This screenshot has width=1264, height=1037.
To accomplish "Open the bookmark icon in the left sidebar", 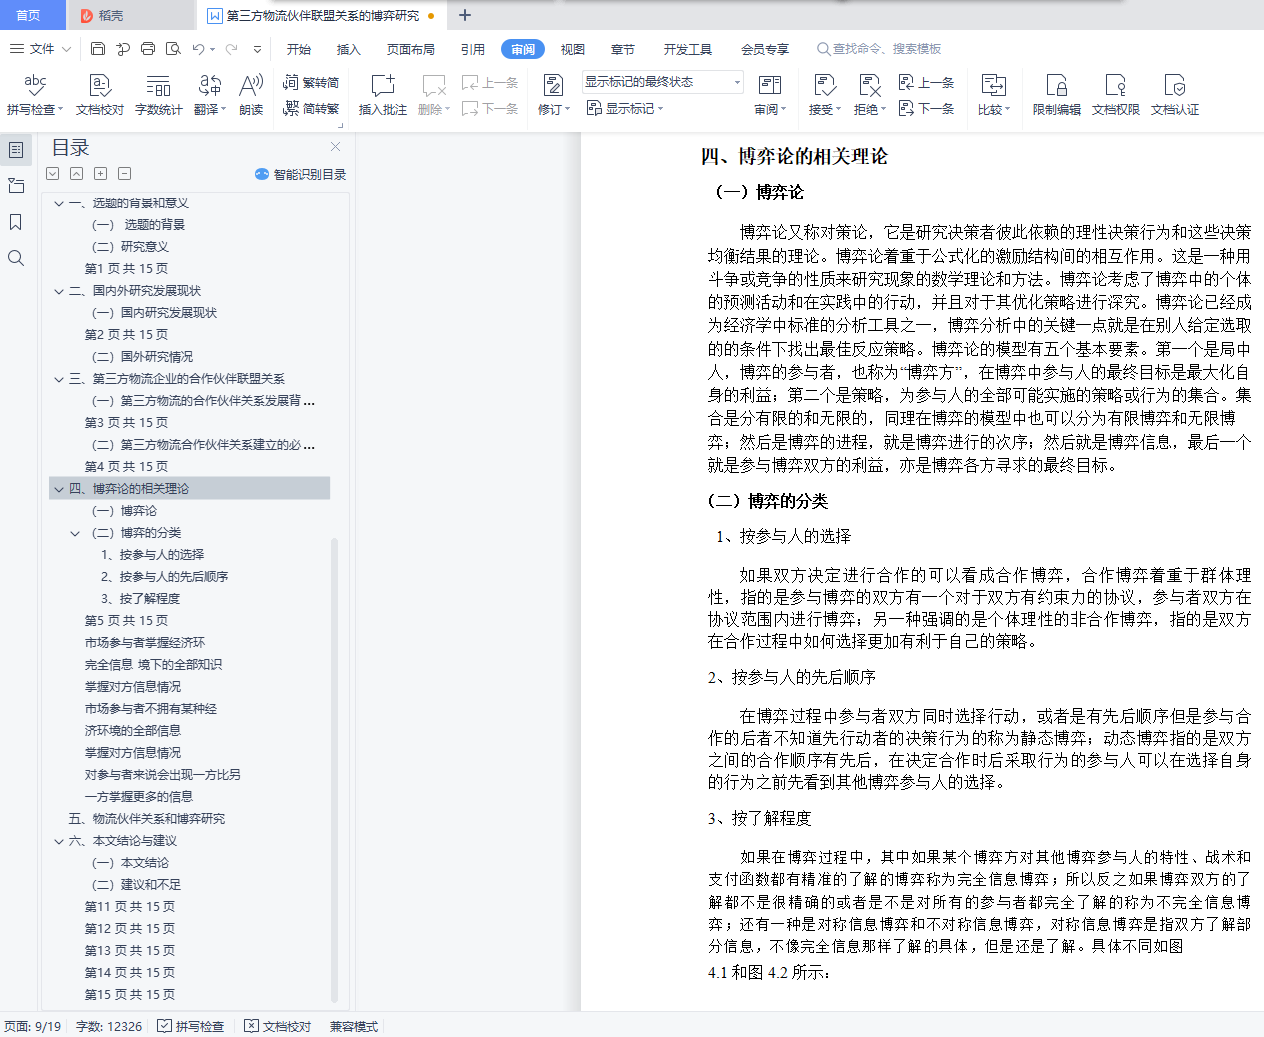I will [16, 222].
